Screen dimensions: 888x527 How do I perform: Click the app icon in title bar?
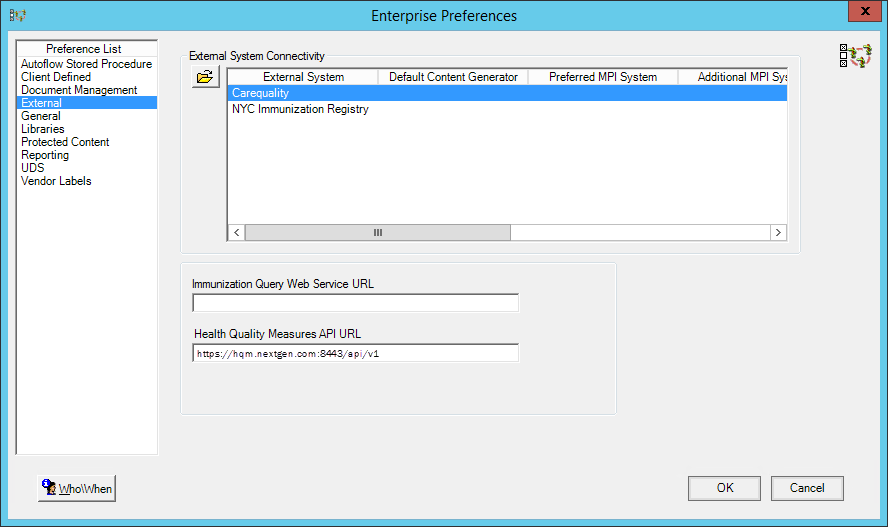tap(18, 15)
